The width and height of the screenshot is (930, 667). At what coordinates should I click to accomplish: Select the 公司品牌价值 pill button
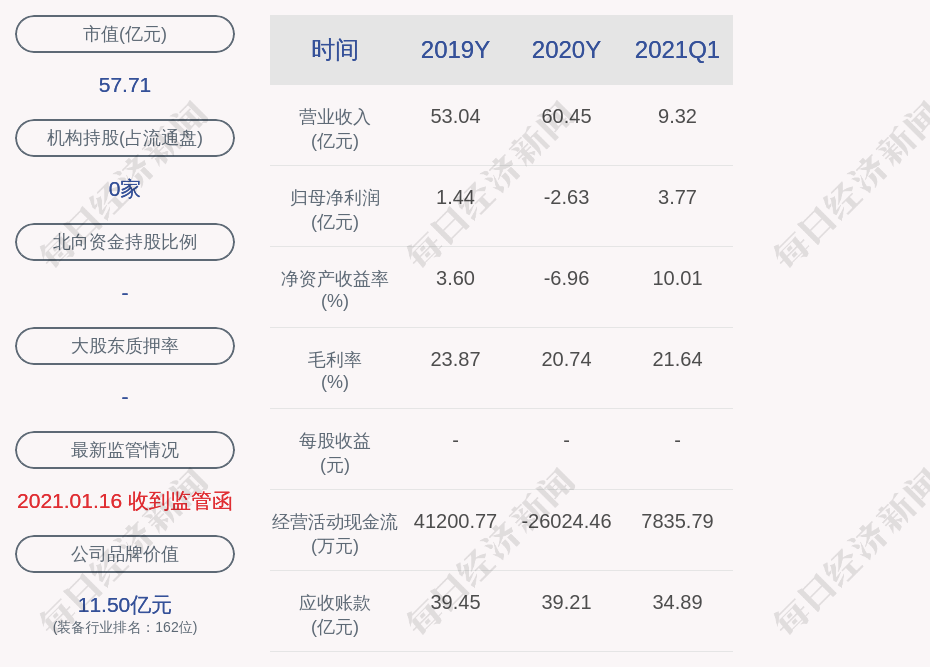[125, 554]
